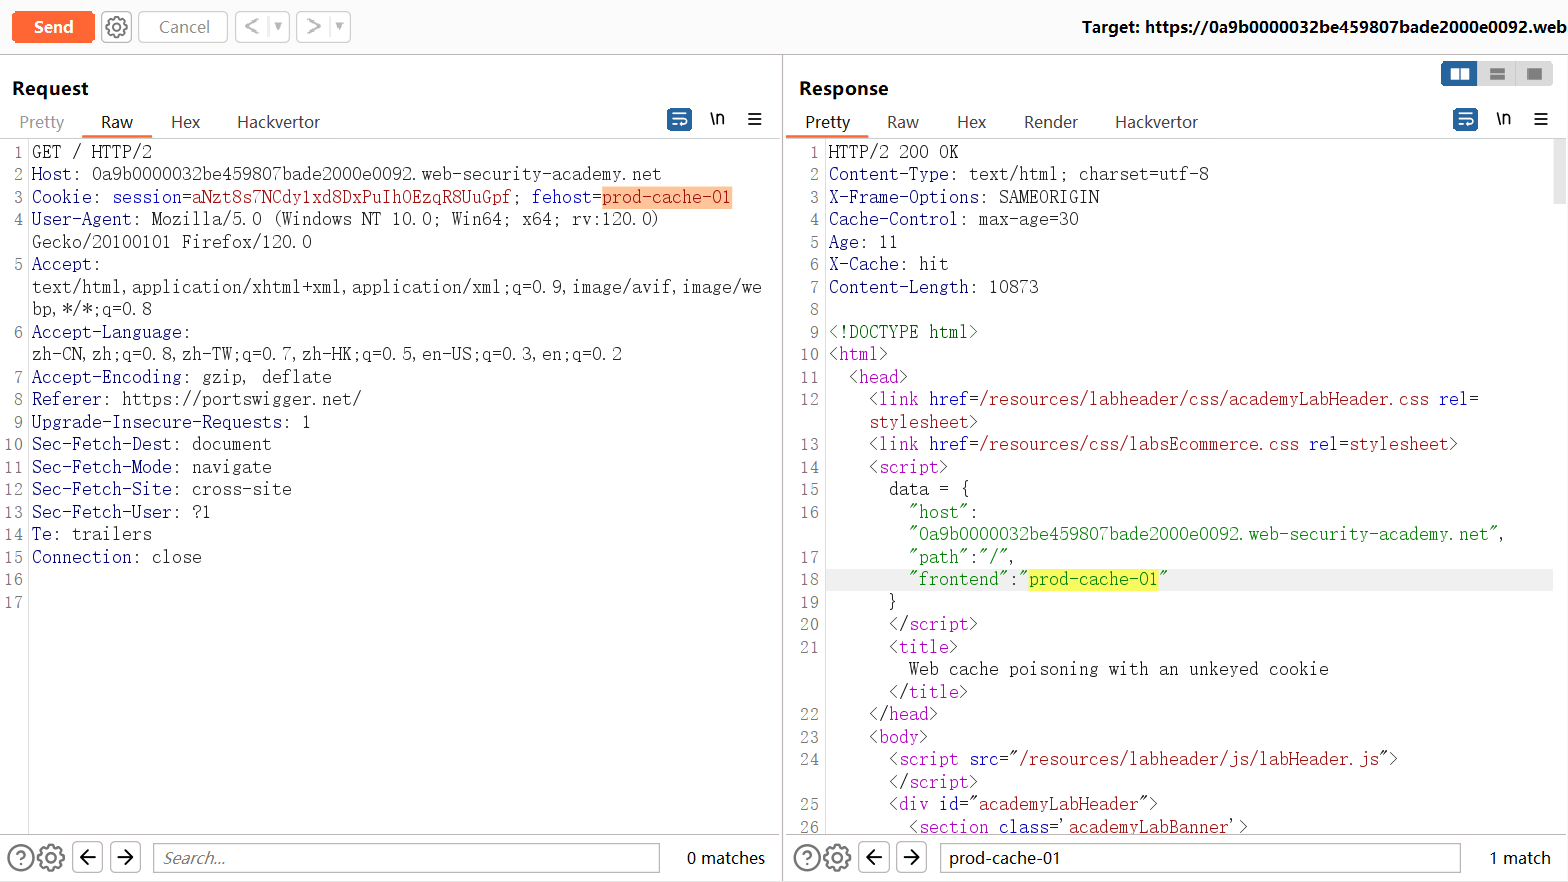Open Request search help icon
The width and height of the screenshot is (1568, 882).
click(21, 858)
